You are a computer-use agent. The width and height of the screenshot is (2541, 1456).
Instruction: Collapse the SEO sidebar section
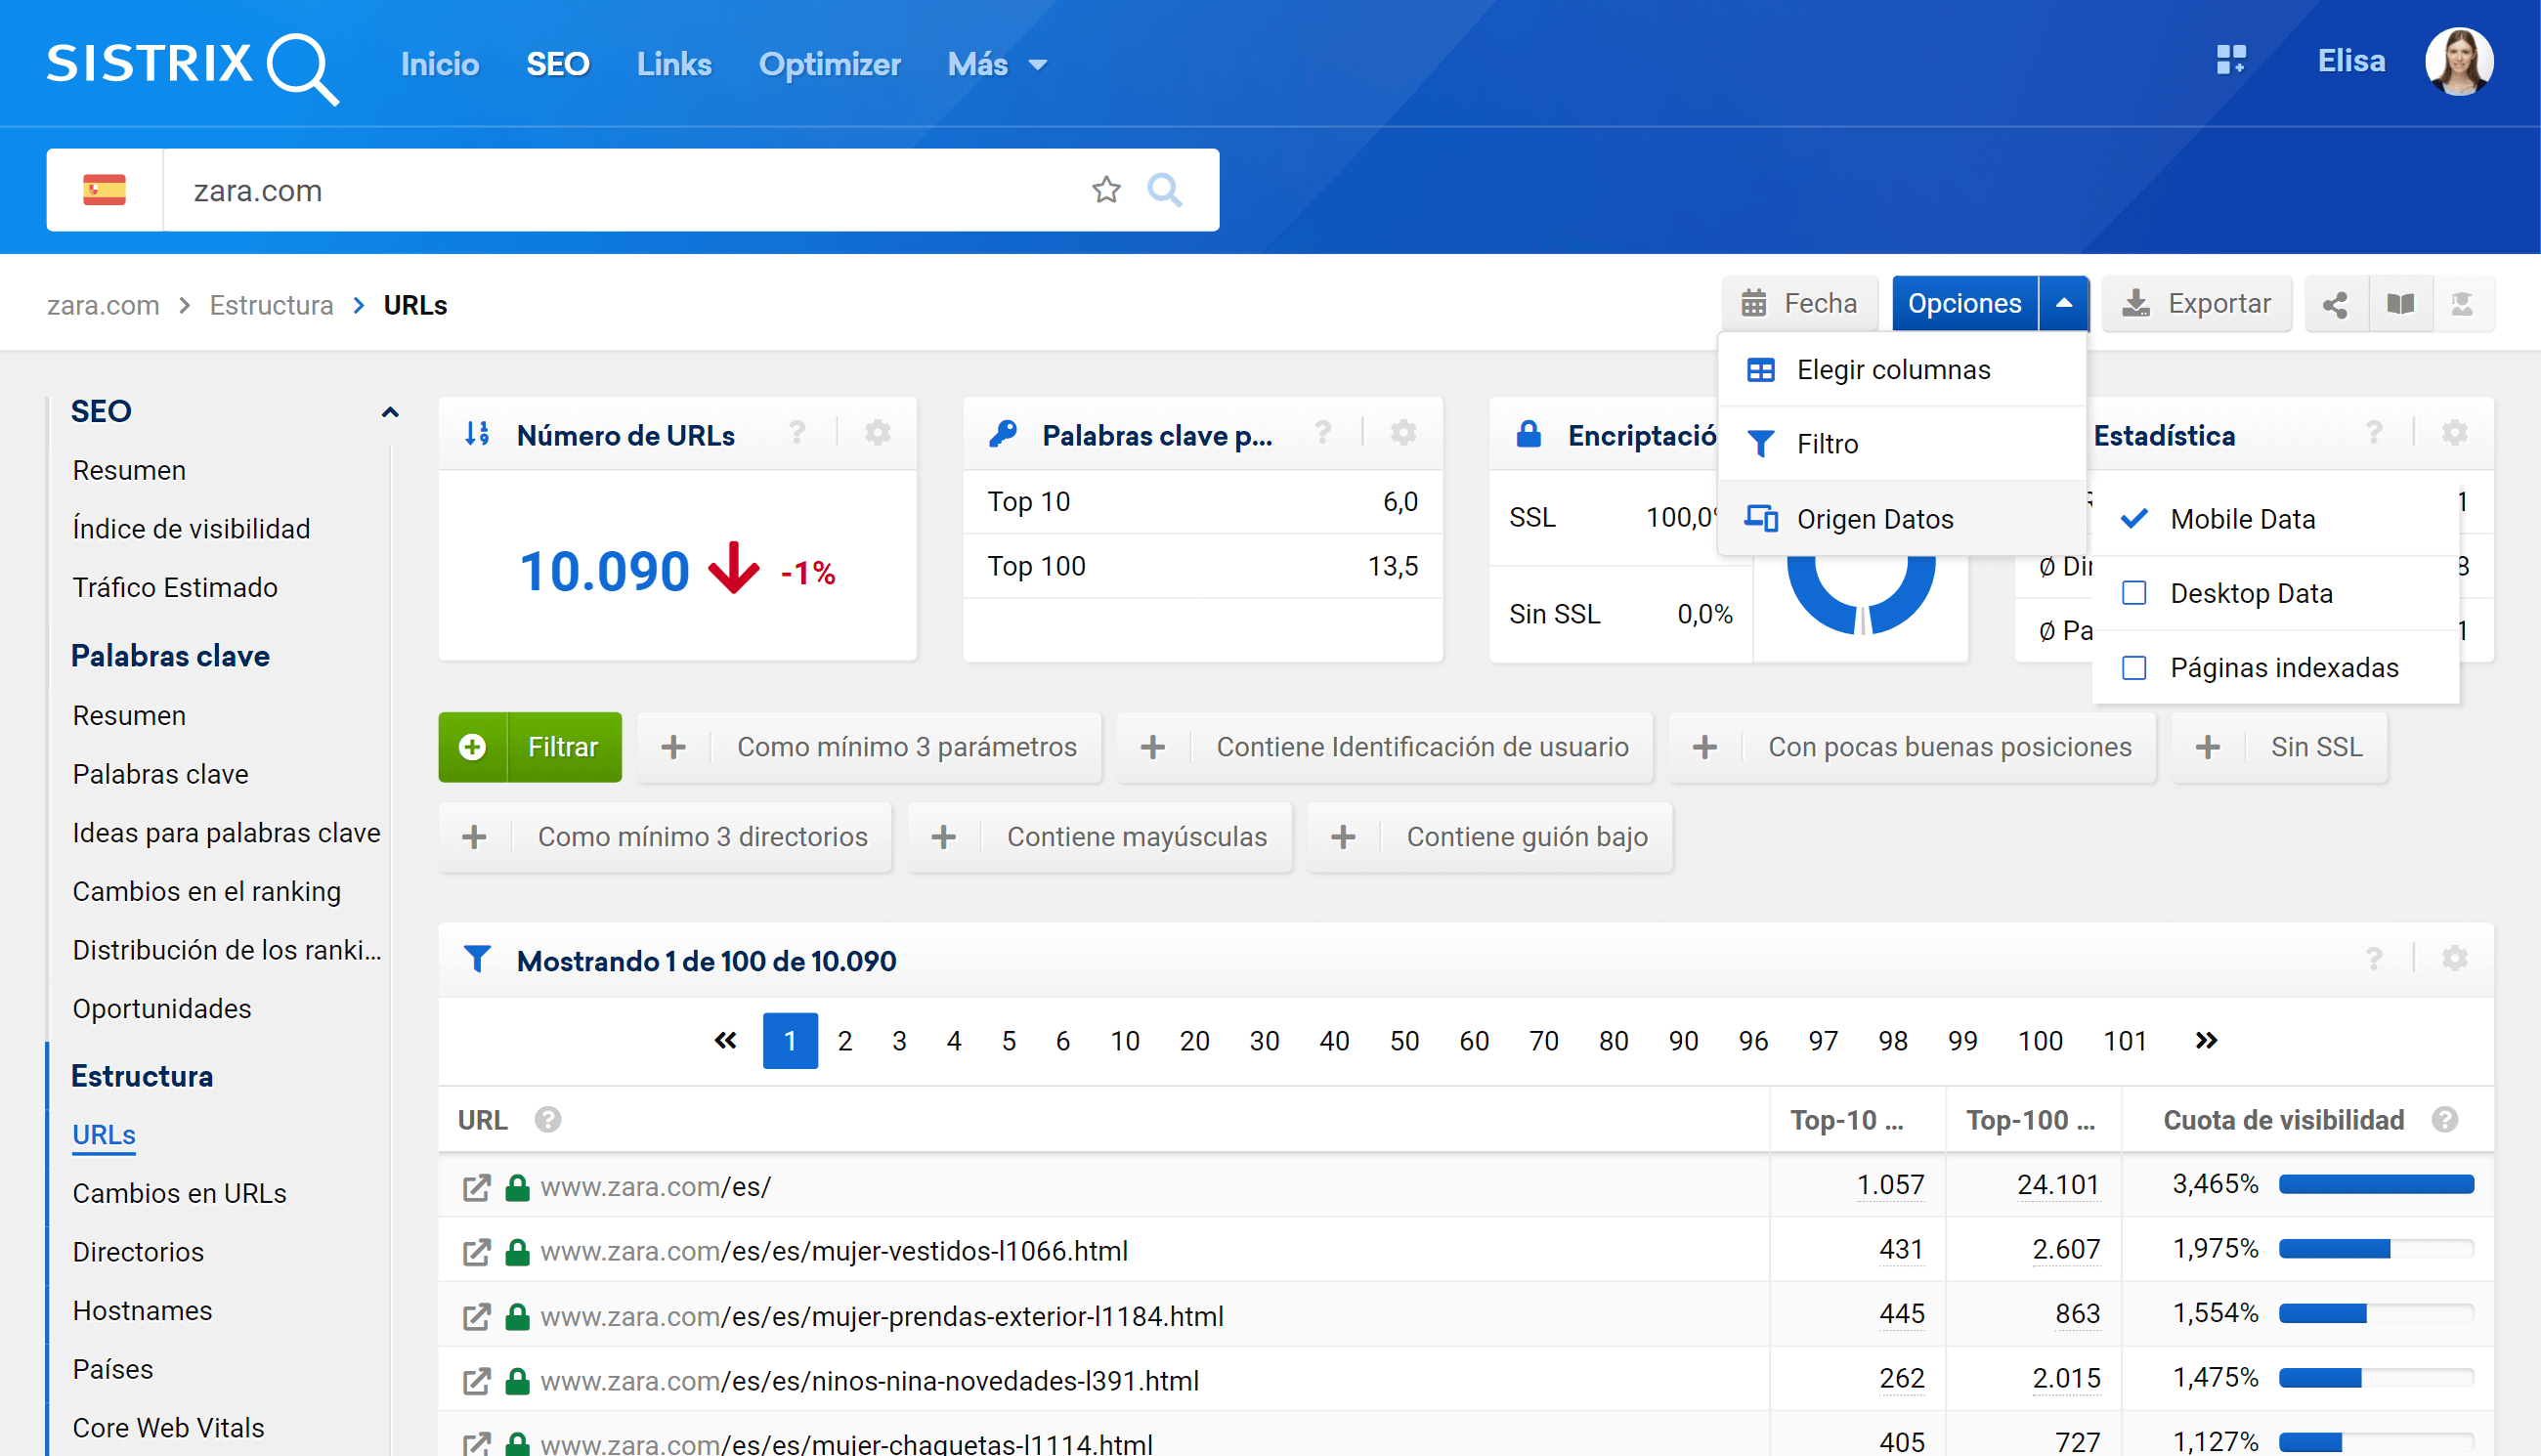[x=390, y=412]
